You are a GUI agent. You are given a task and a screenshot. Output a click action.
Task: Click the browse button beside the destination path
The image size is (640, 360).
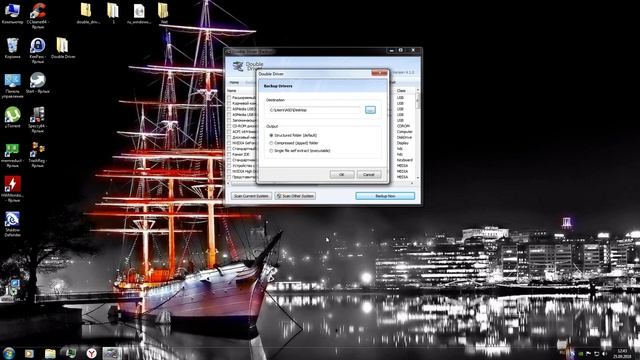tap(370, 110)
